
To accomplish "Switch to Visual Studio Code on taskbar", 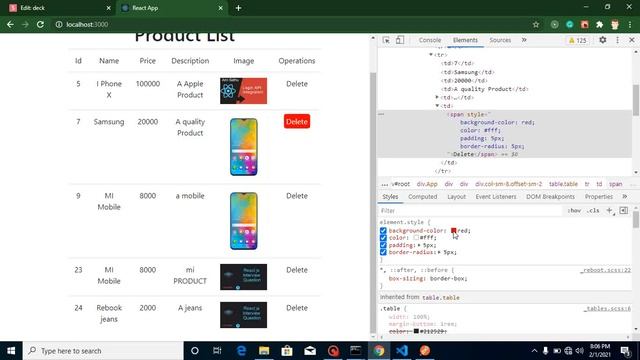I will click(x=402, y=351).
